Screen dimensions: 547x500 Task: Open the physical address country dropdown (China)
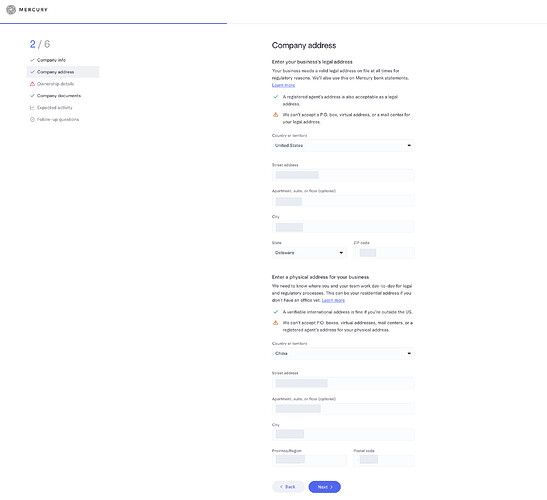pos(343,353)
